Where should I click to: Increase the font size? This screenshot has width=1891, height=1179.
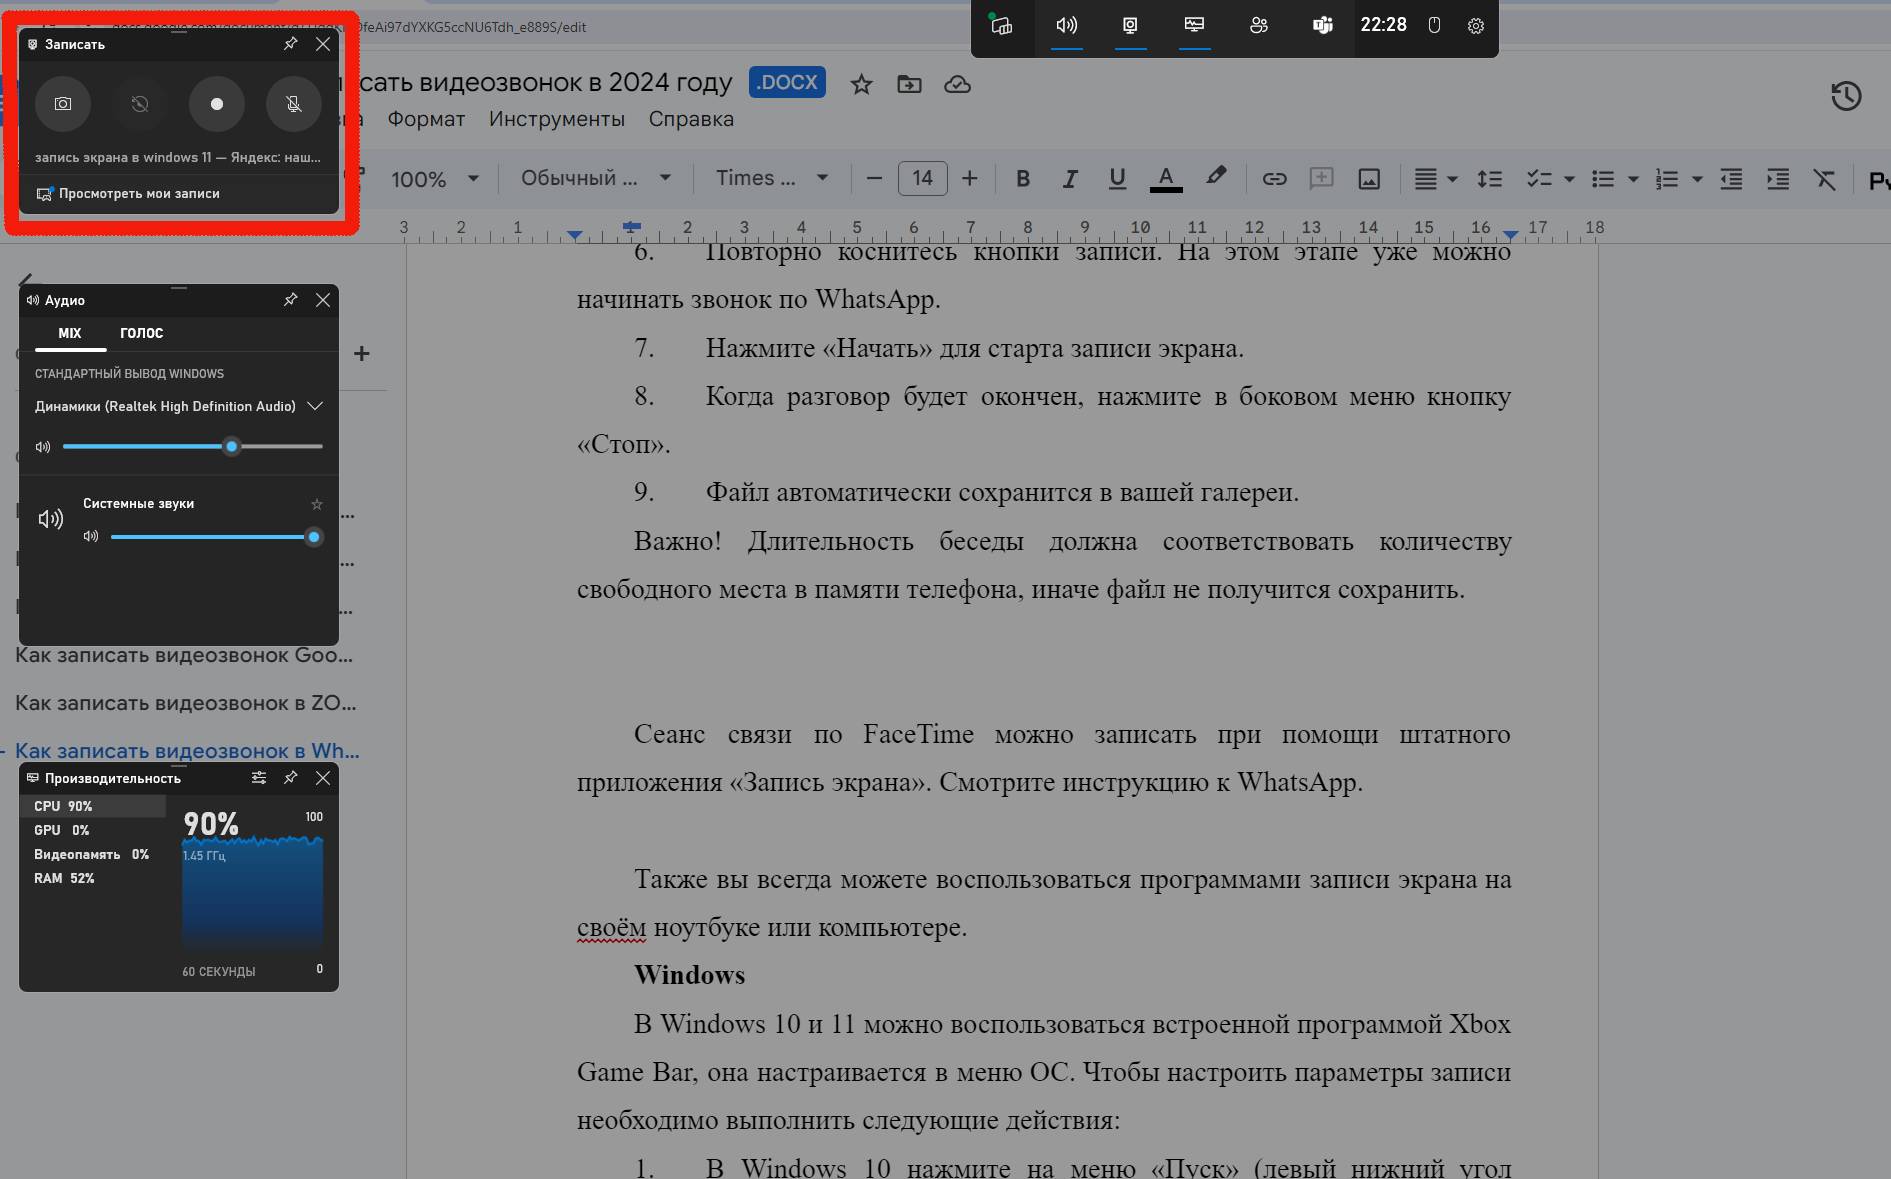tap(969, 179)
